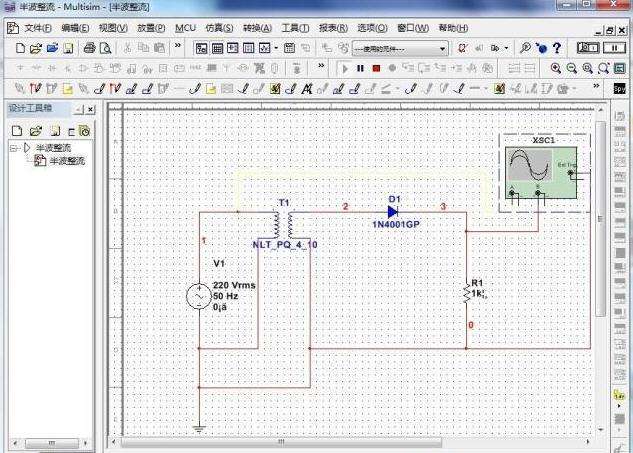Pause the simulation
Screen dimensions: 633x453
(360, 68)
